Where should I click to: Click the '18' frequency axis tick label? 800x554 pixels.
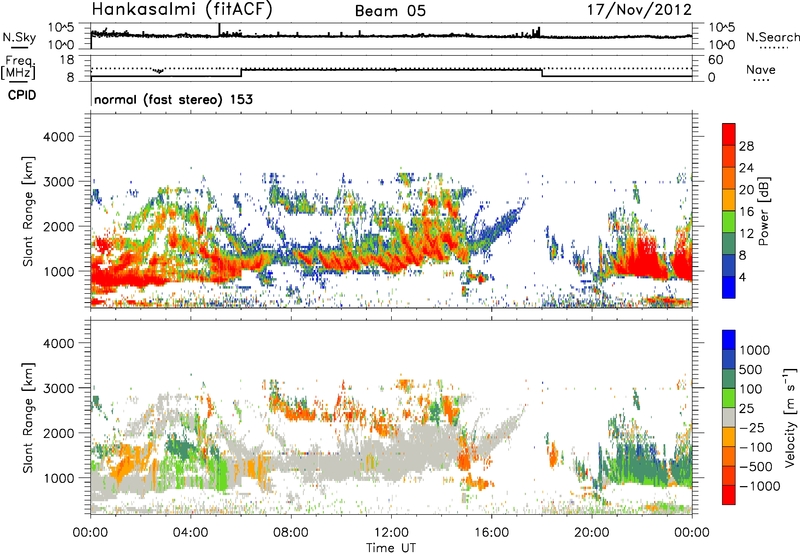coord(67,60)
